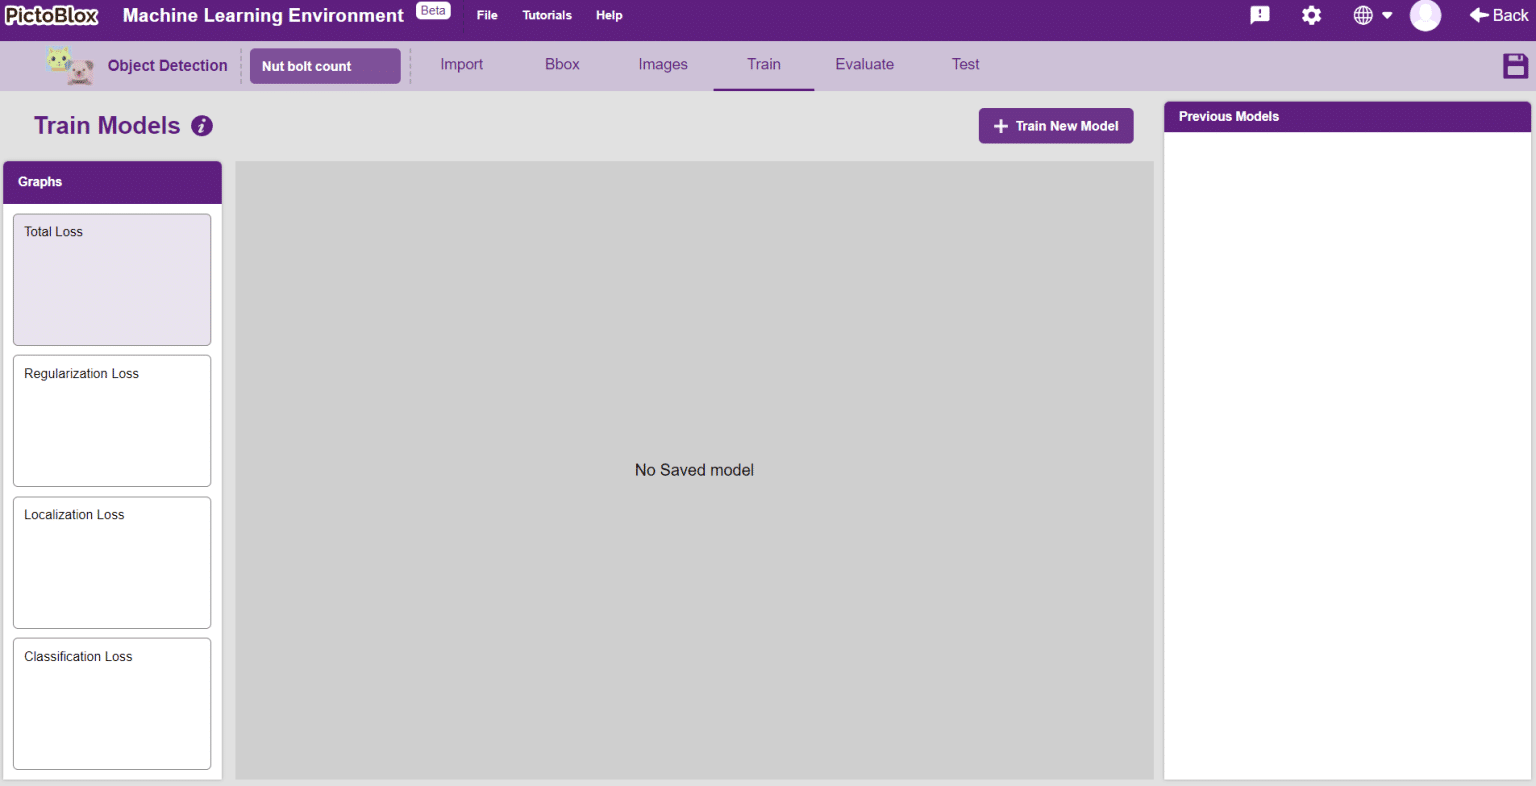
Task: Select the Total Loss graph
Action: click(x=112, y=280)
